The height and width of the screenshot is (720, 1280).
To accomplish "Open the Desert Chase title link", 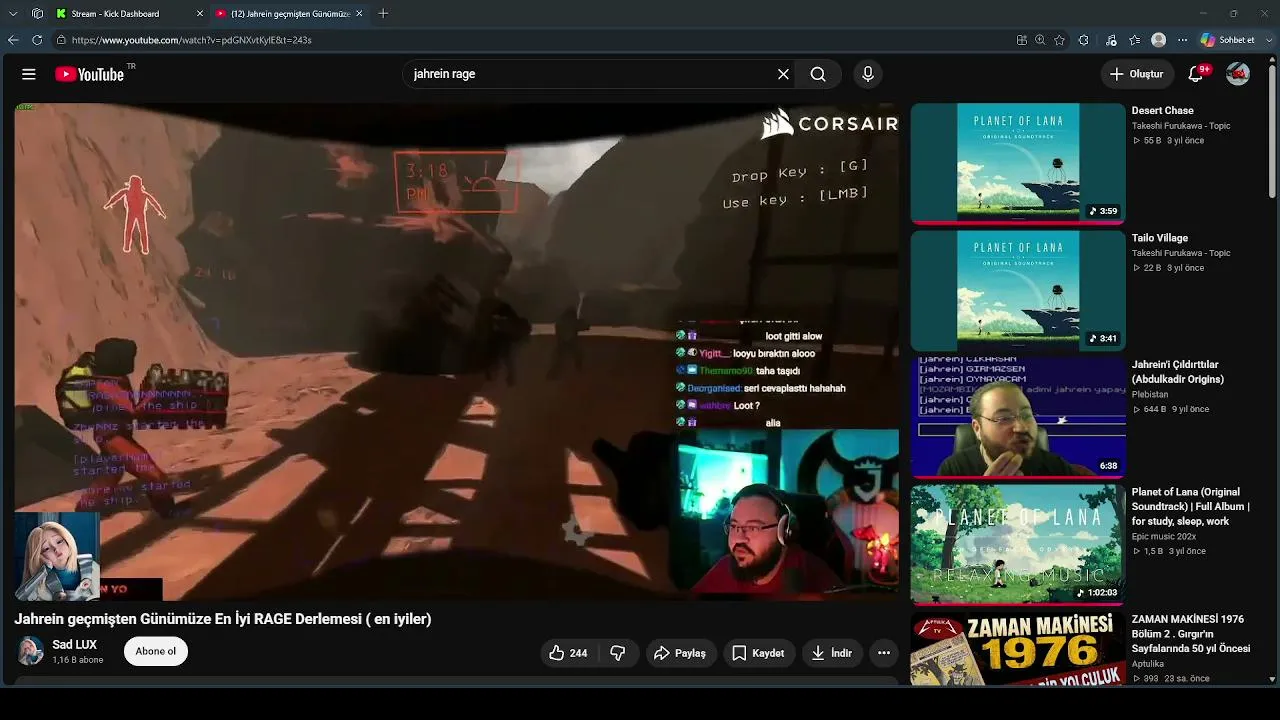I will [x=1162, y=110].
